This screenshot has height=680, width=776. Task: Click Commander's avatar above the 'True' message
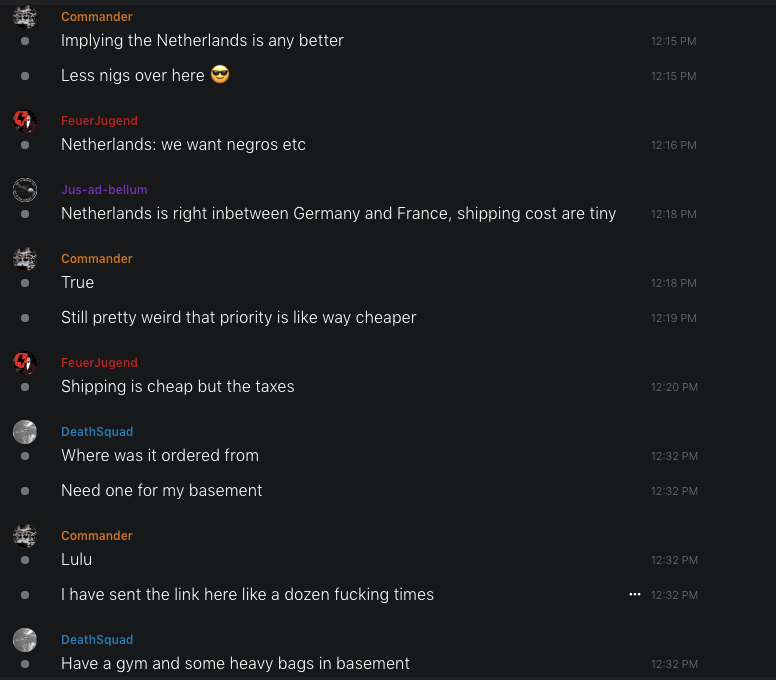(x=25, y=259)
